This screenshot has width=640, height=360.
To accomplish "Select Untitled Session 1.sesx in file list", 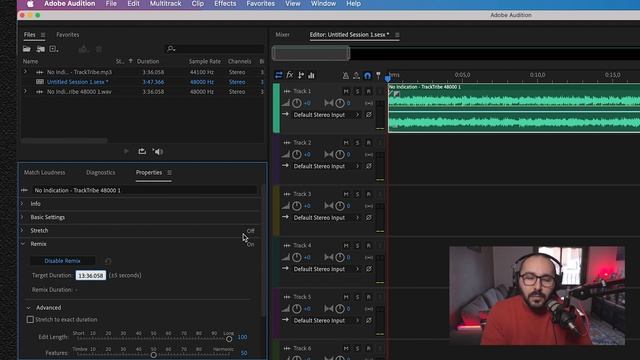I will pos(77,82).
